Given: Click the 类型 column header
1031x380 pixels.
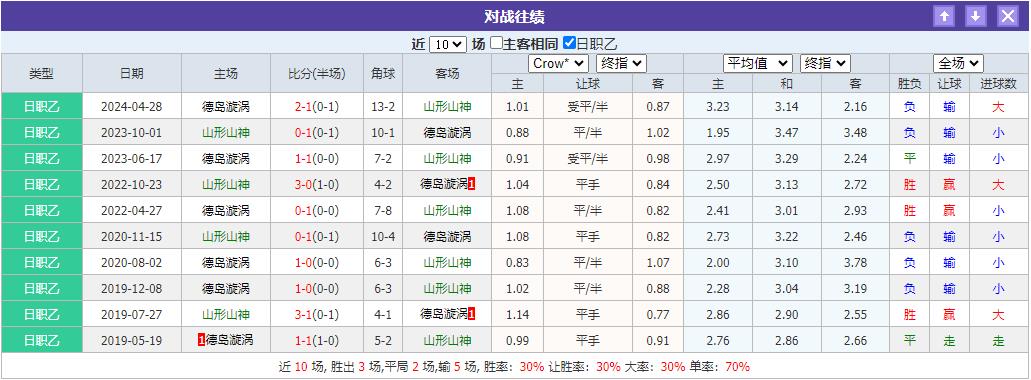Looking at the screenshot, I should (x=41, y=74).
